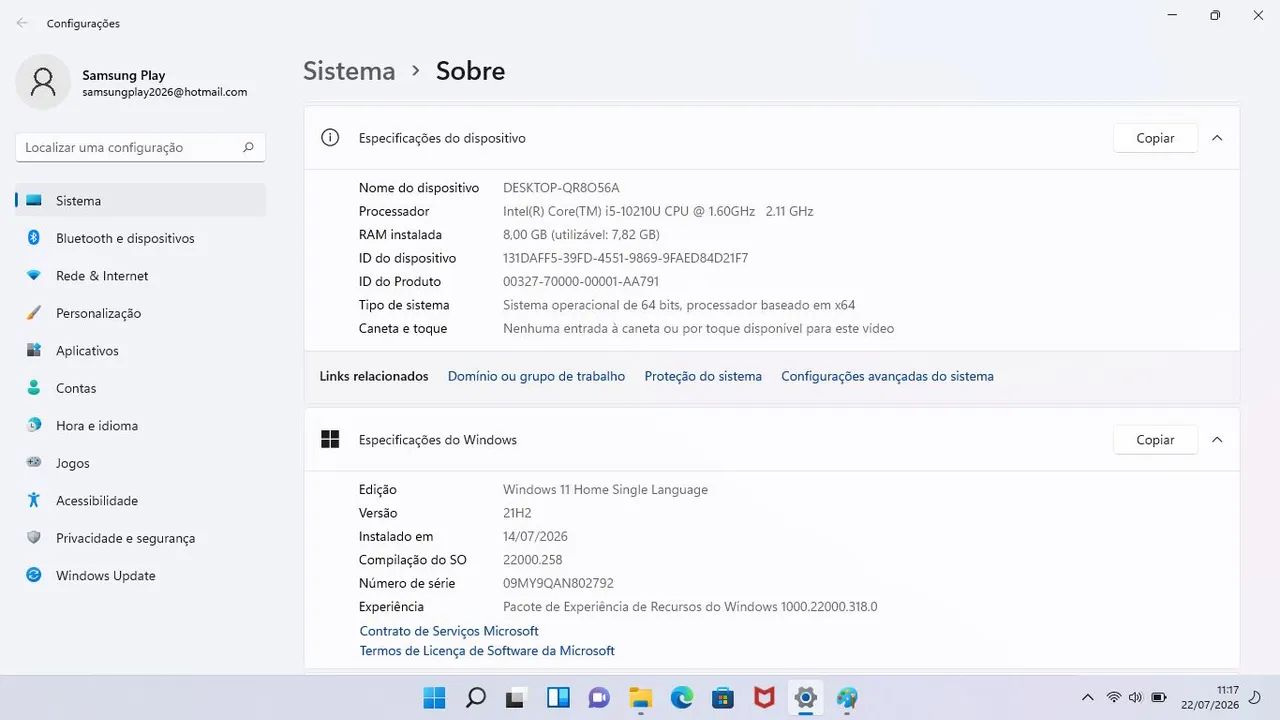
Task: Click the Links relacionados label
Action: [374, 376]
